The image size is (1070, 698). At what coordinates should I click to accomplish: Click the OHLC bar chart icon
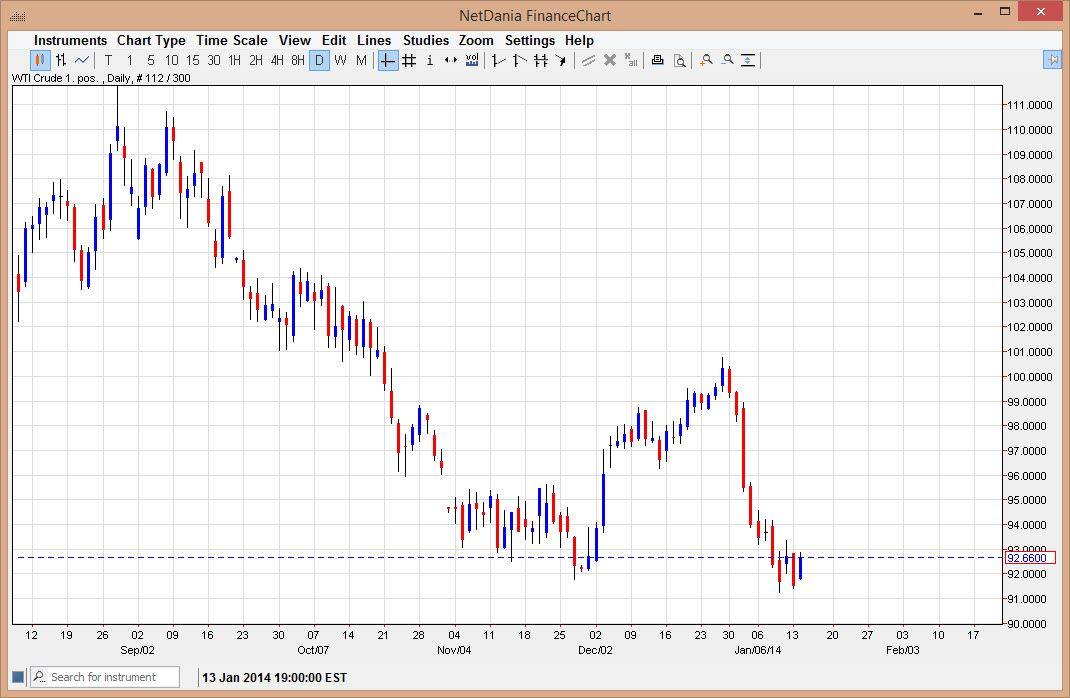(61, 60)
